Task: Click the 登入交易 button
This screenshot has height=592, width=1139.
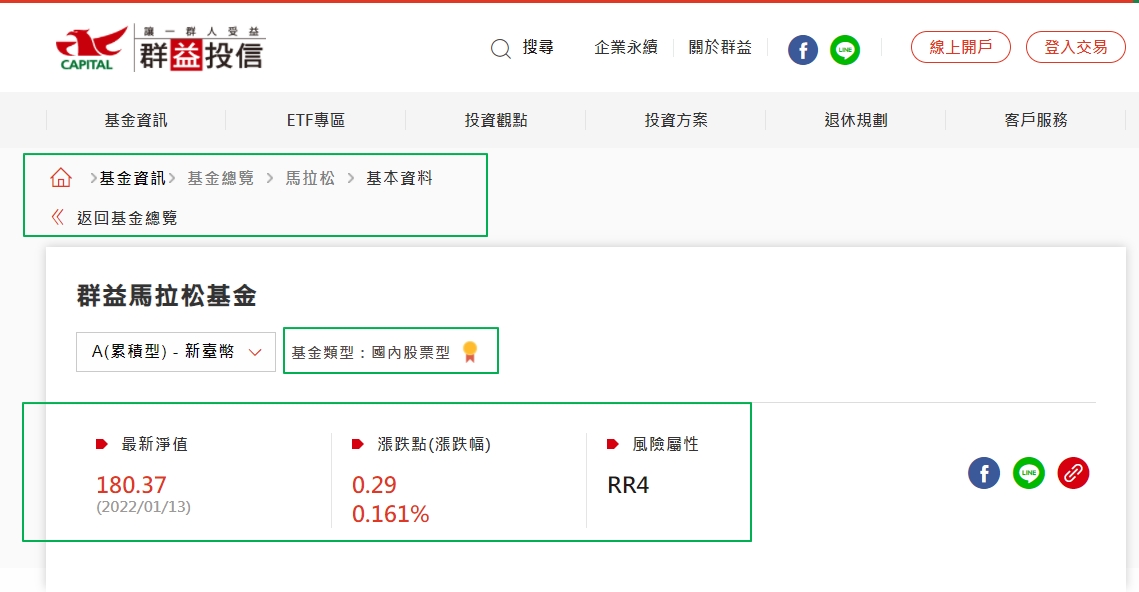Action: click(1075, 46)
